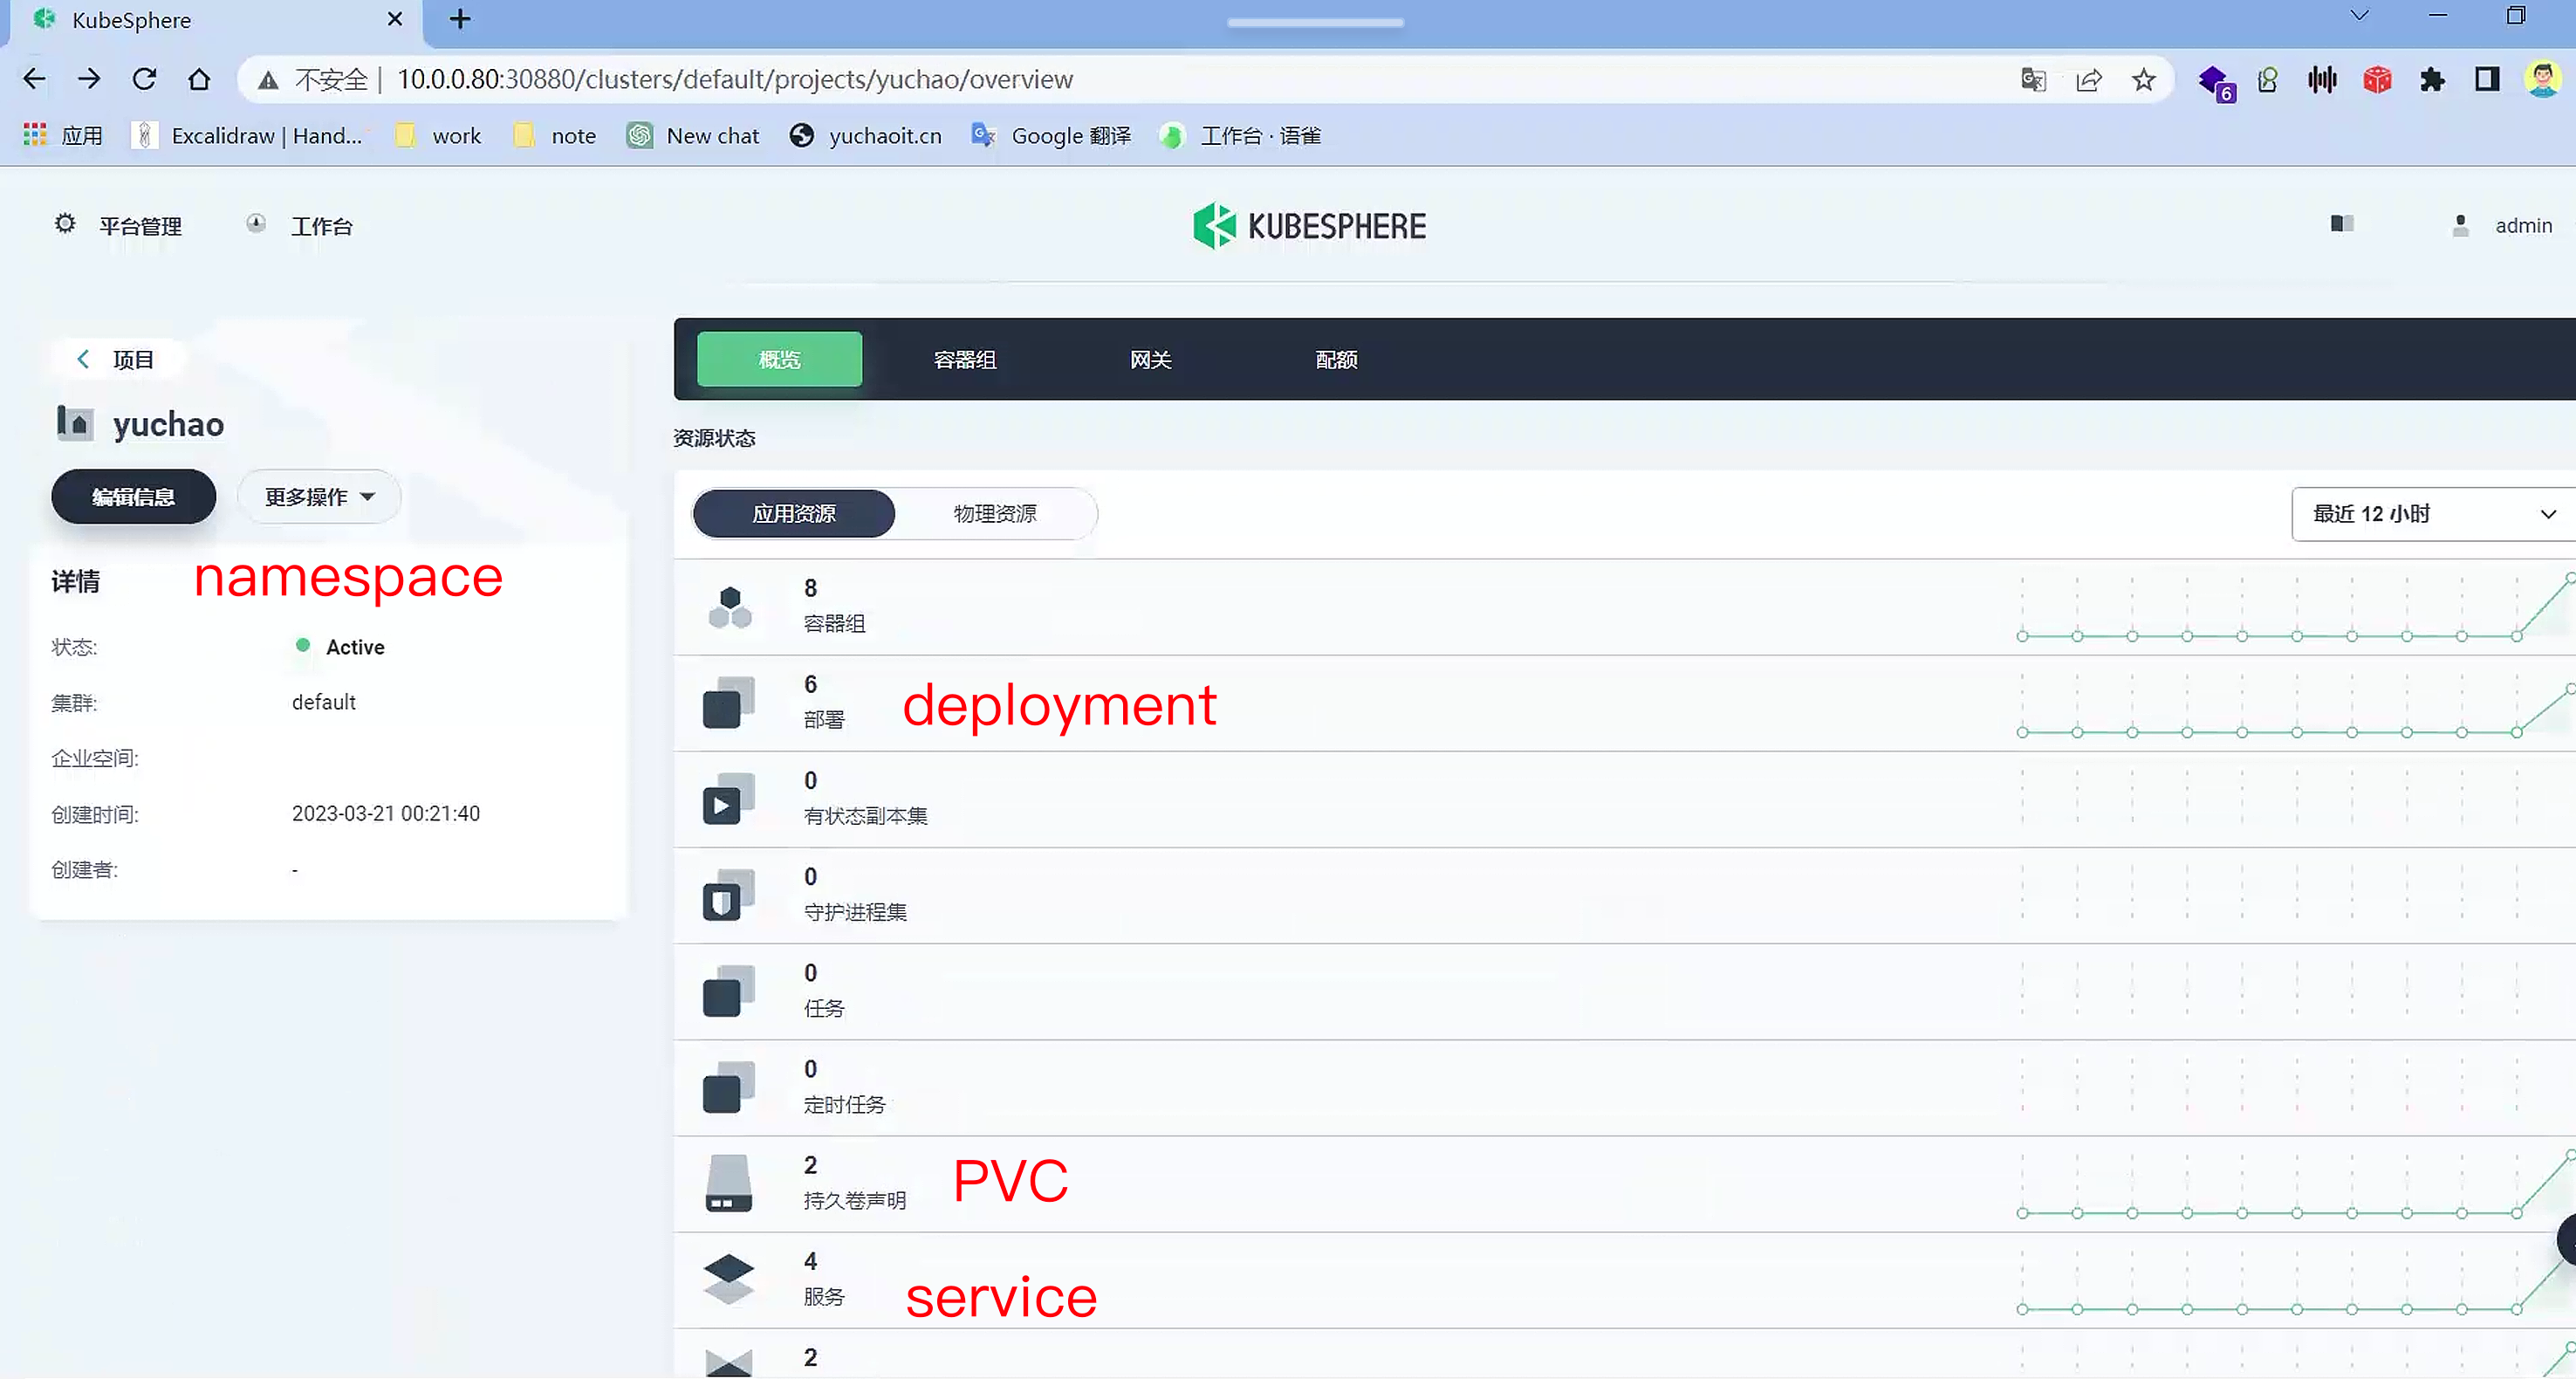This screenshot has width=2576, height=1379.
Task: Click the Services (服务) layered icon
Action: [728, 1279]
